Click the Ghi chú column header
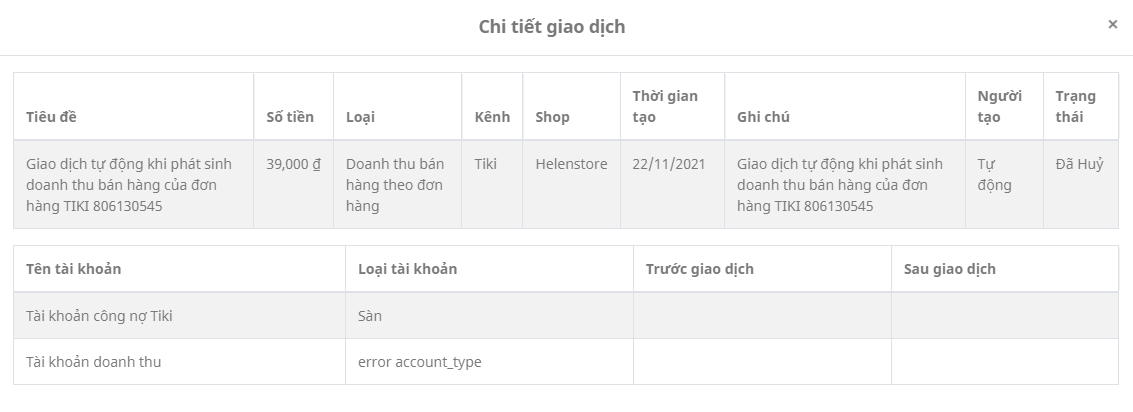Screen dimensions: 1133x412 coord(763,117)
